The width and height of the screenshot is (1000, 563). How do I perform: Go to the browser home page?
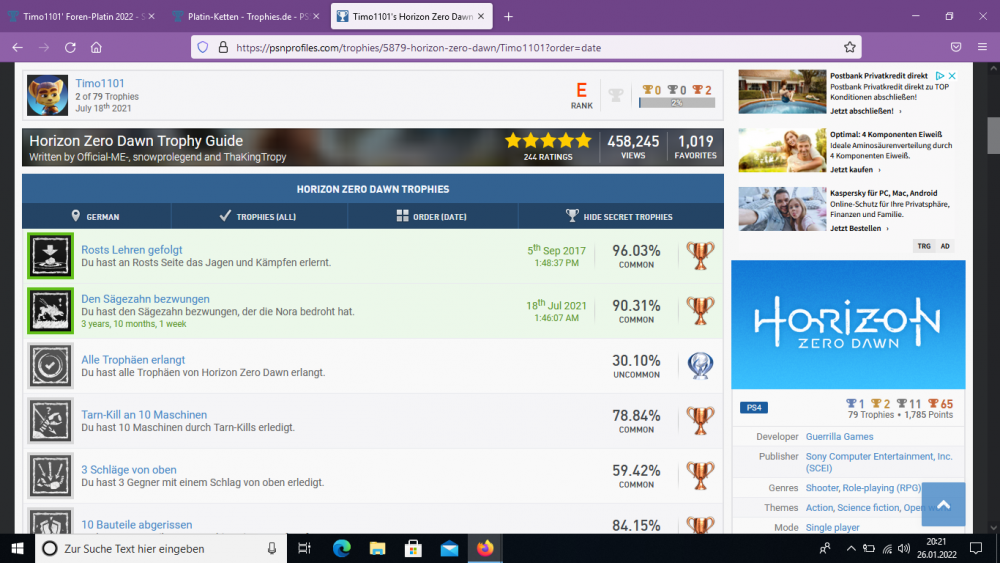[96, 47]
